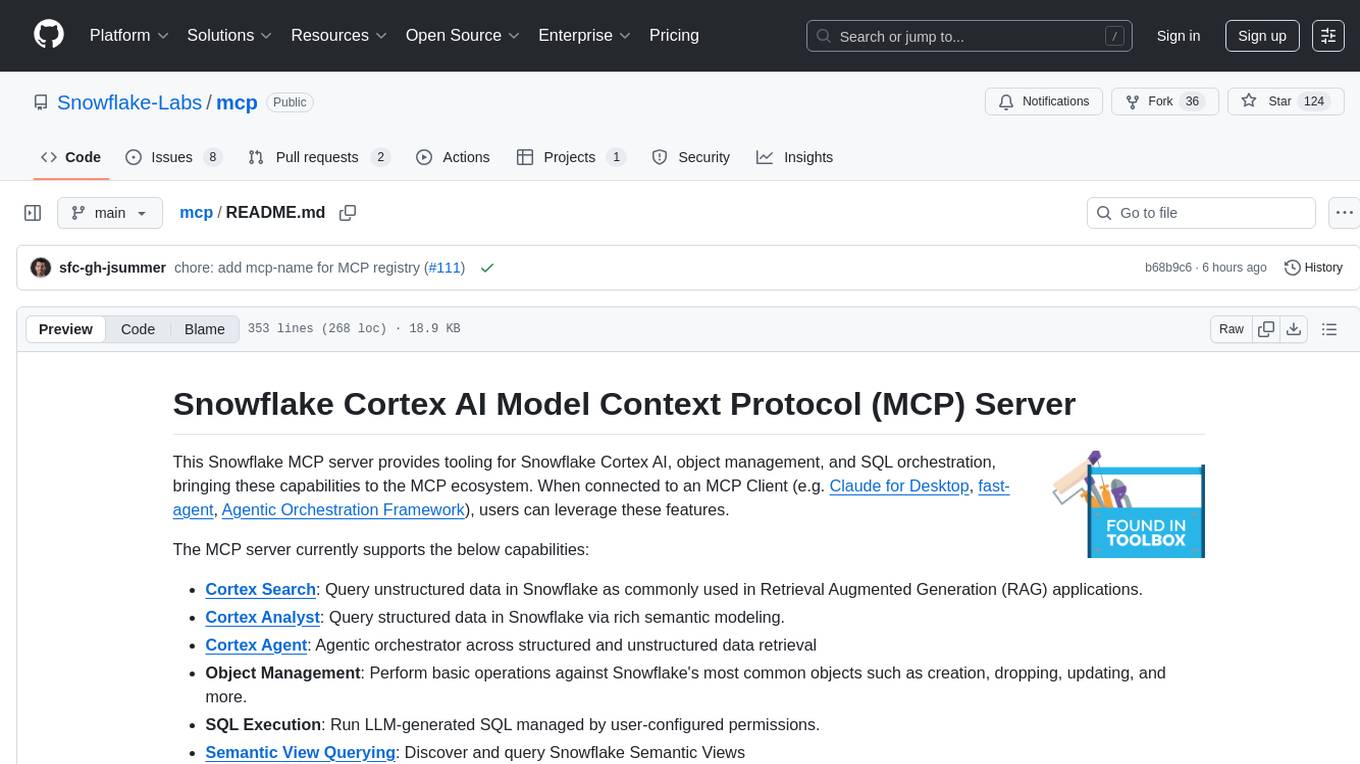Open the document outline list
The width and height of the screenshot is (1360, 764).
pos(1329,329)
